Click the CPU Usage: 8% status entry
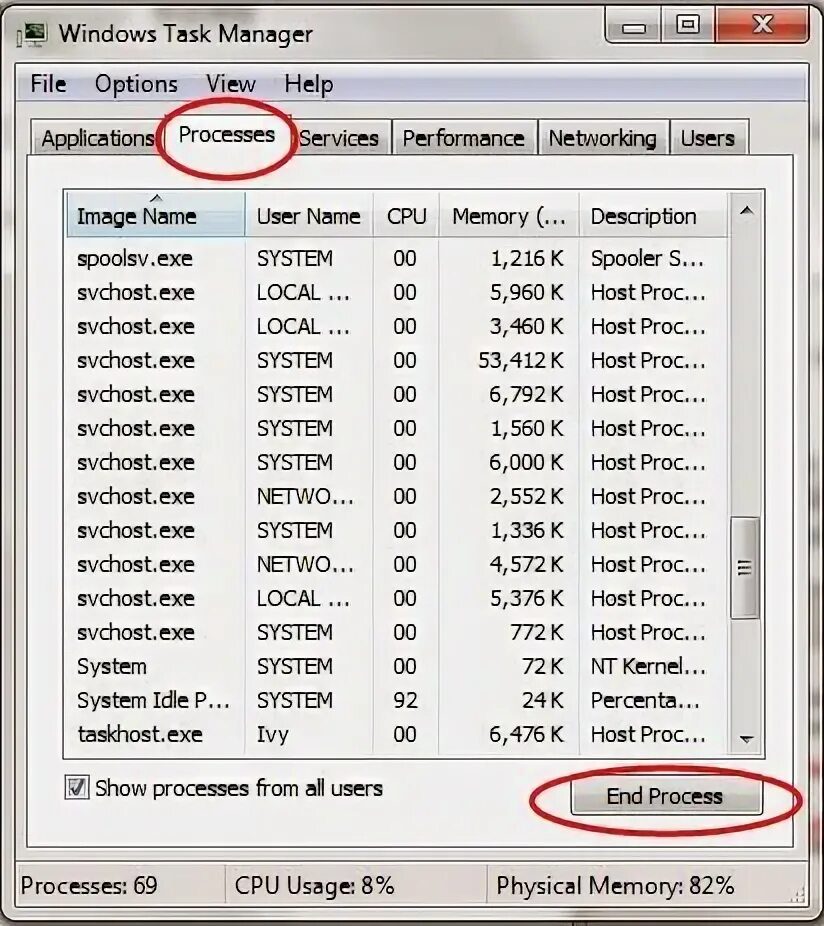 [314, 885]
